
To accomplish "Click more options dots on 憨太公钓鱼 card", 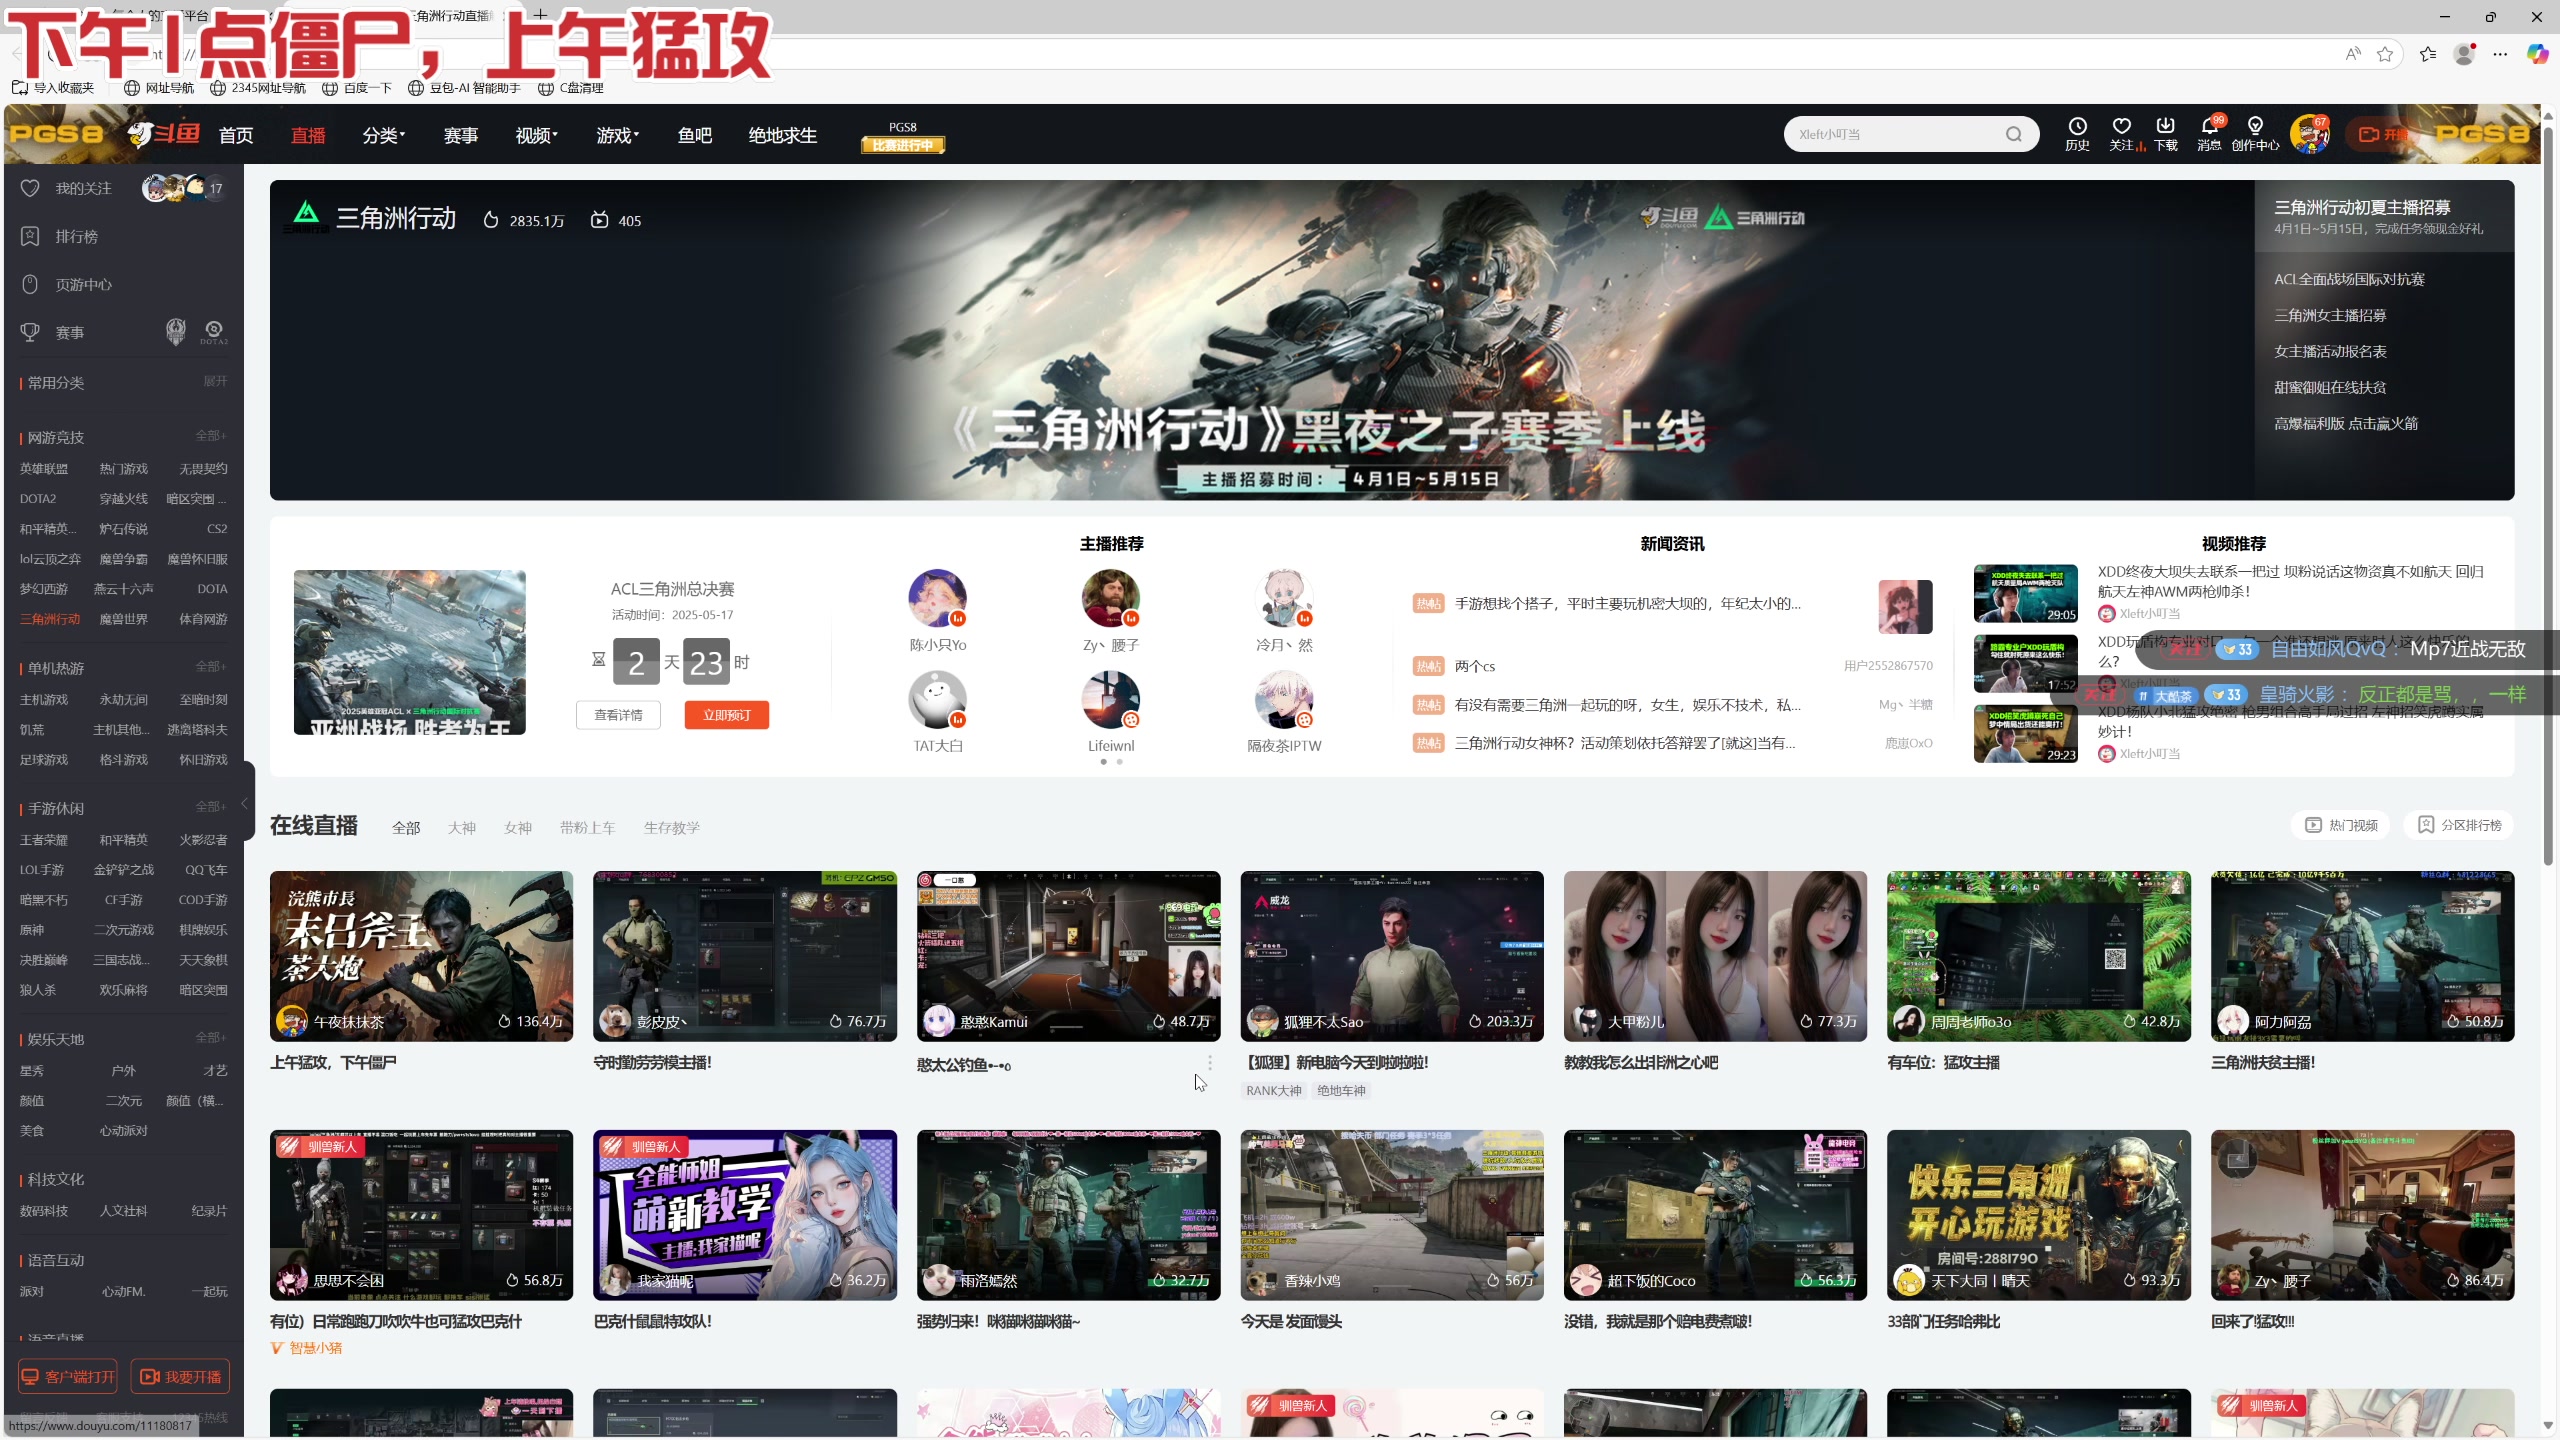I will click(x=1210, y=1063).
